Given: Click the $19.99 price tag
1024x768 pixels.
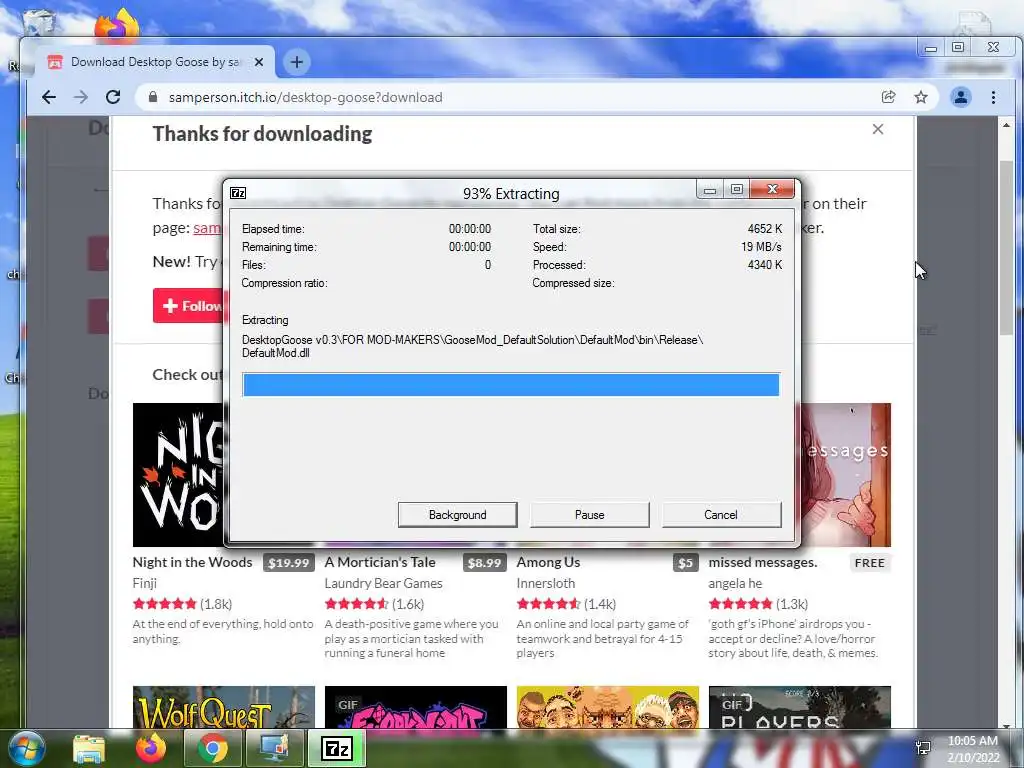Looking at the screenshot, I should click(289, 563).
